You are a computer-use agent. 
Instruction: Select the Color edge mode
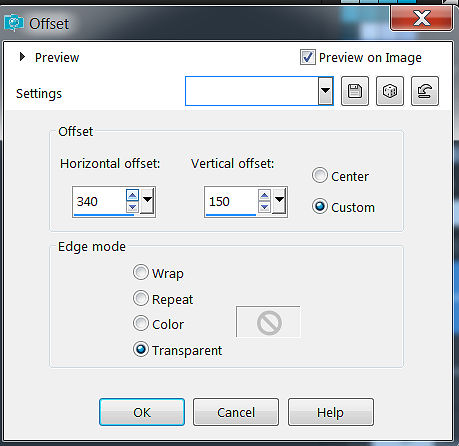pyautogui.click(x=141, y=323)
